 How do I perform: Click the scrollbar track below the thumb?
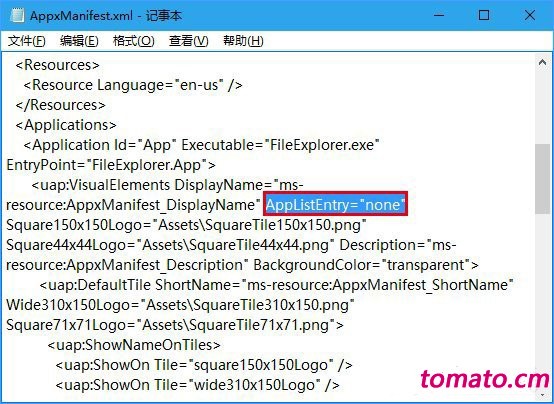[x=542, y=300]
